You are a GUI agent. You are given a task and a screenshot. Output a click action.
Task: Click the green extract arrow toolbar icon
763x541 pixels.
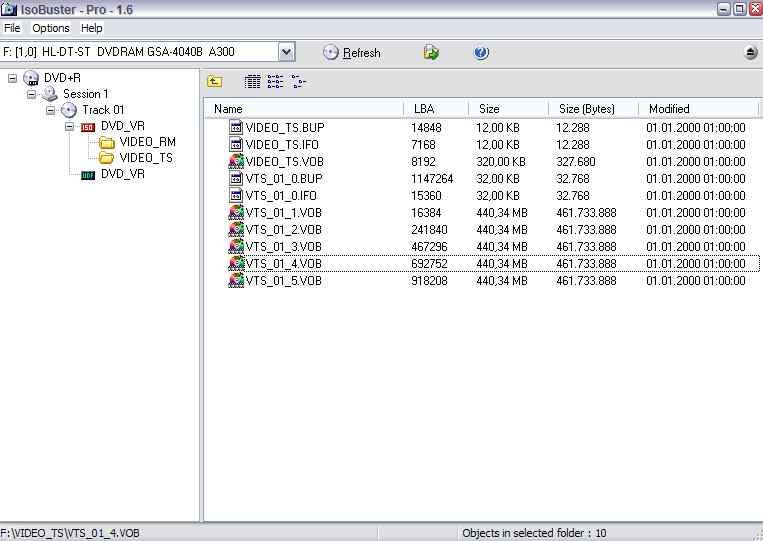coord(431,53)
